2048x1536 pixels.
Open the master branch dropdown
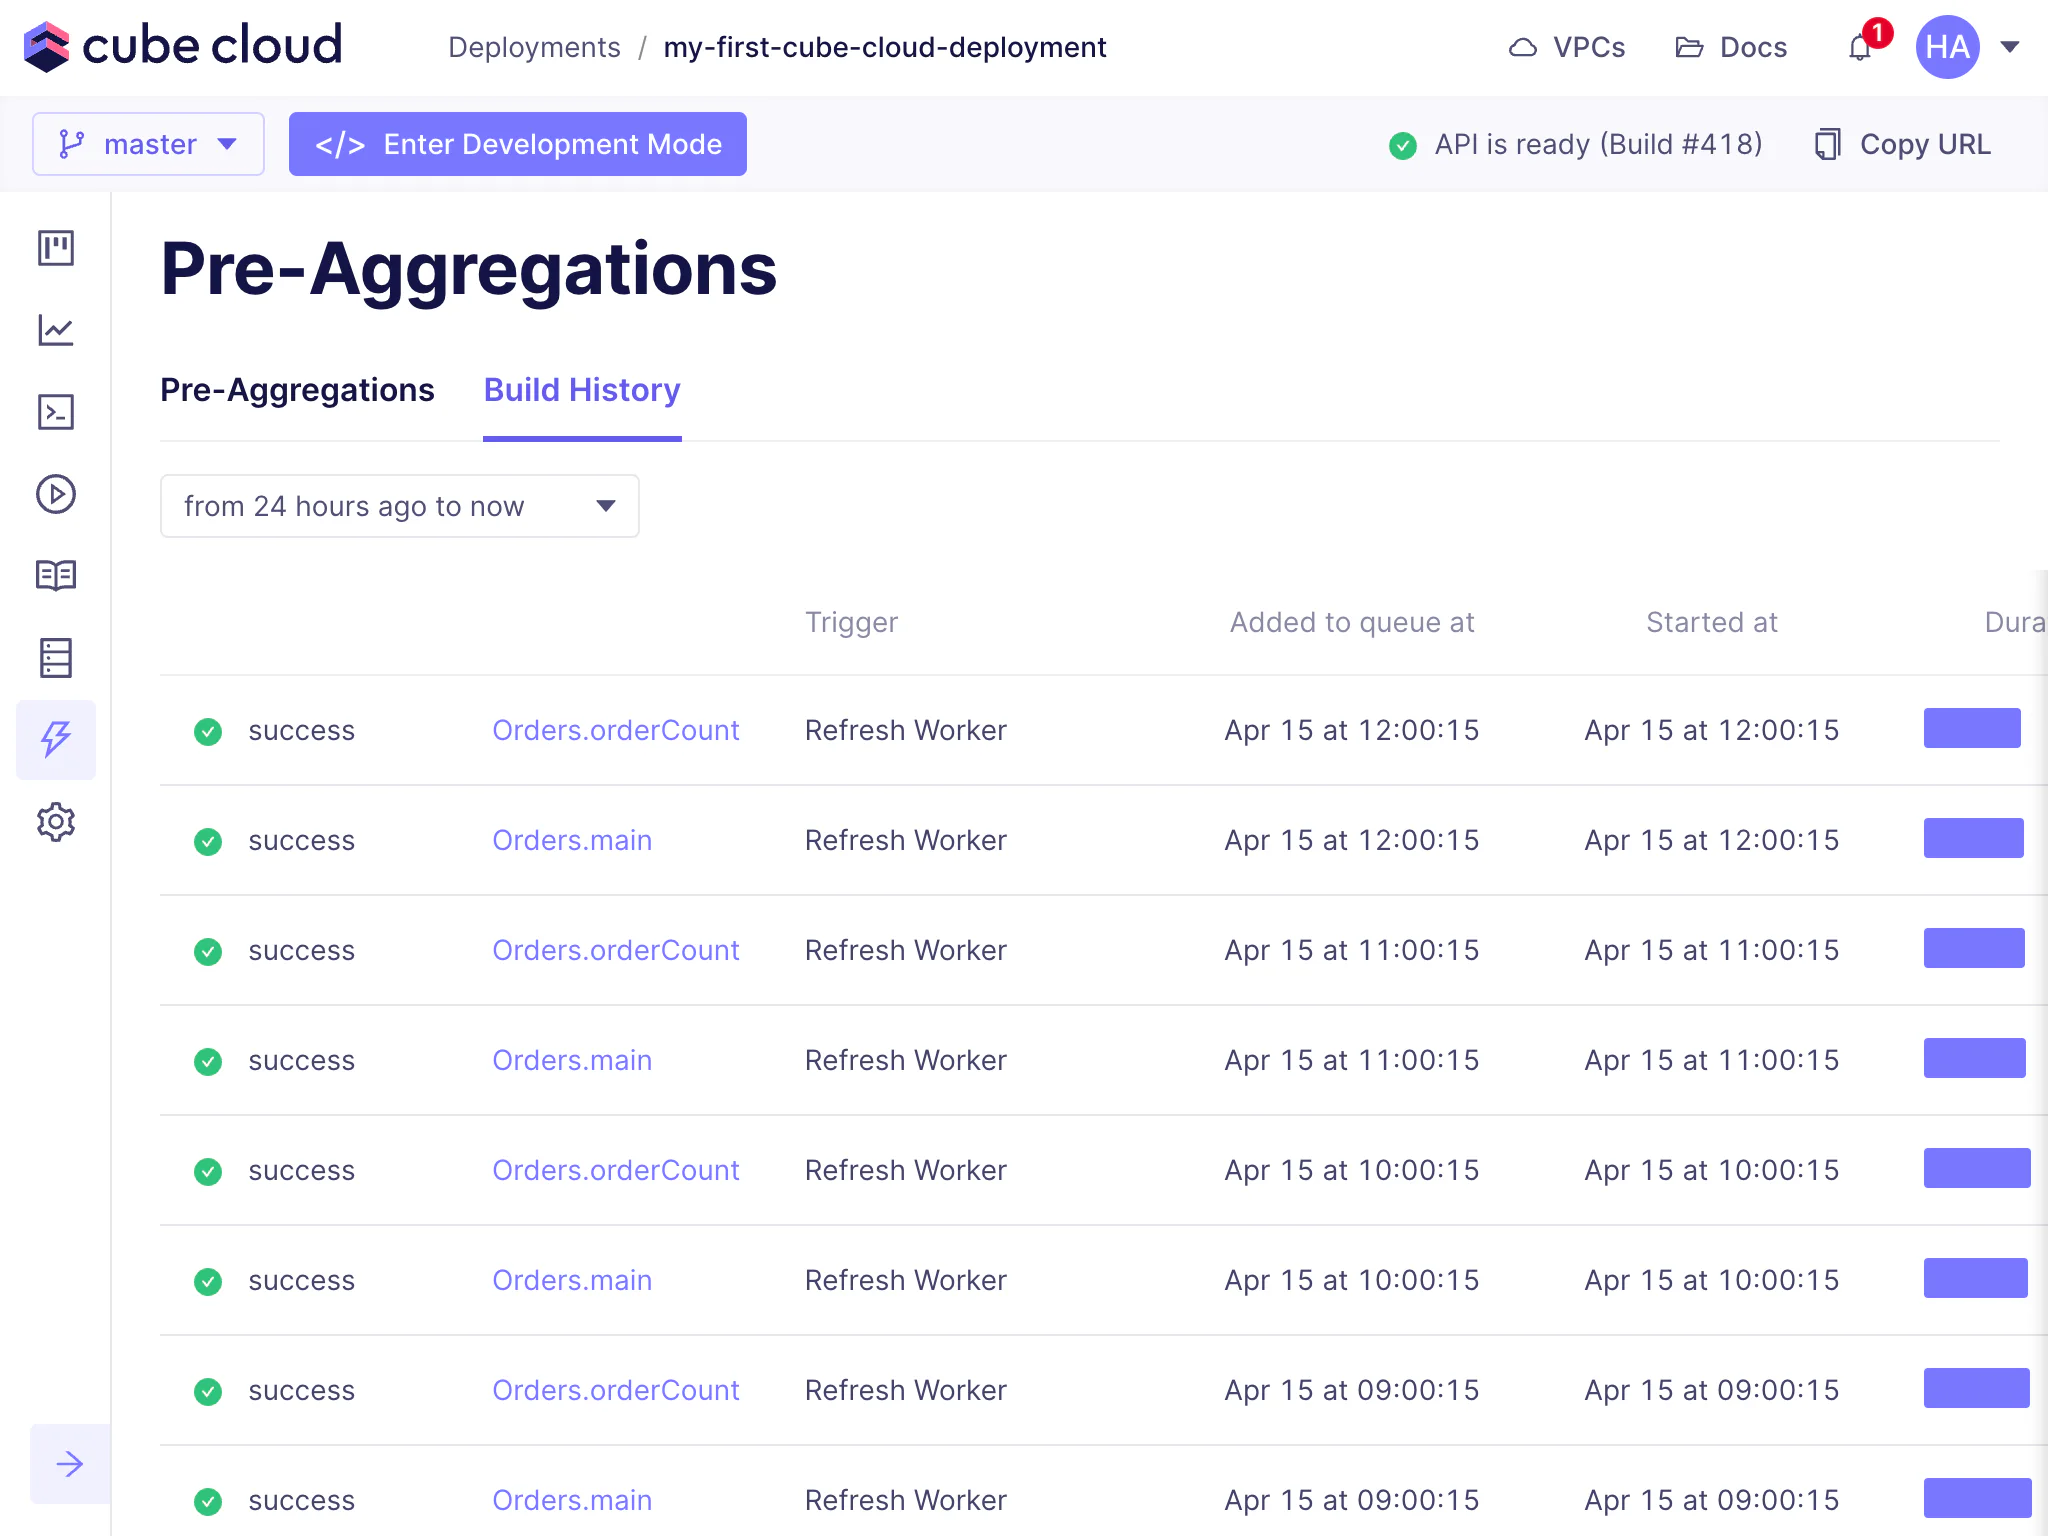[x=148, y=144]
